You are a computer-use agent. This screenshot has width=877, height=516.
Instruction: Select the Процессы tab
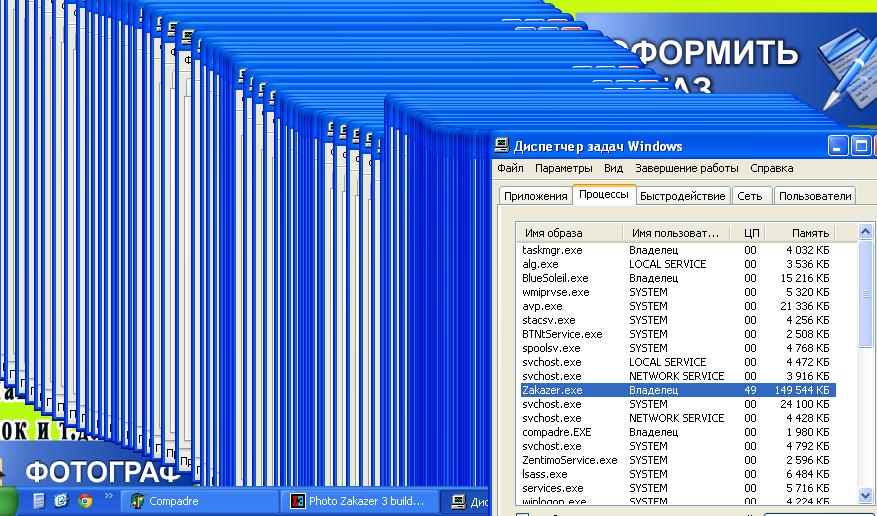pyautogui.click(x=603, y=195)
